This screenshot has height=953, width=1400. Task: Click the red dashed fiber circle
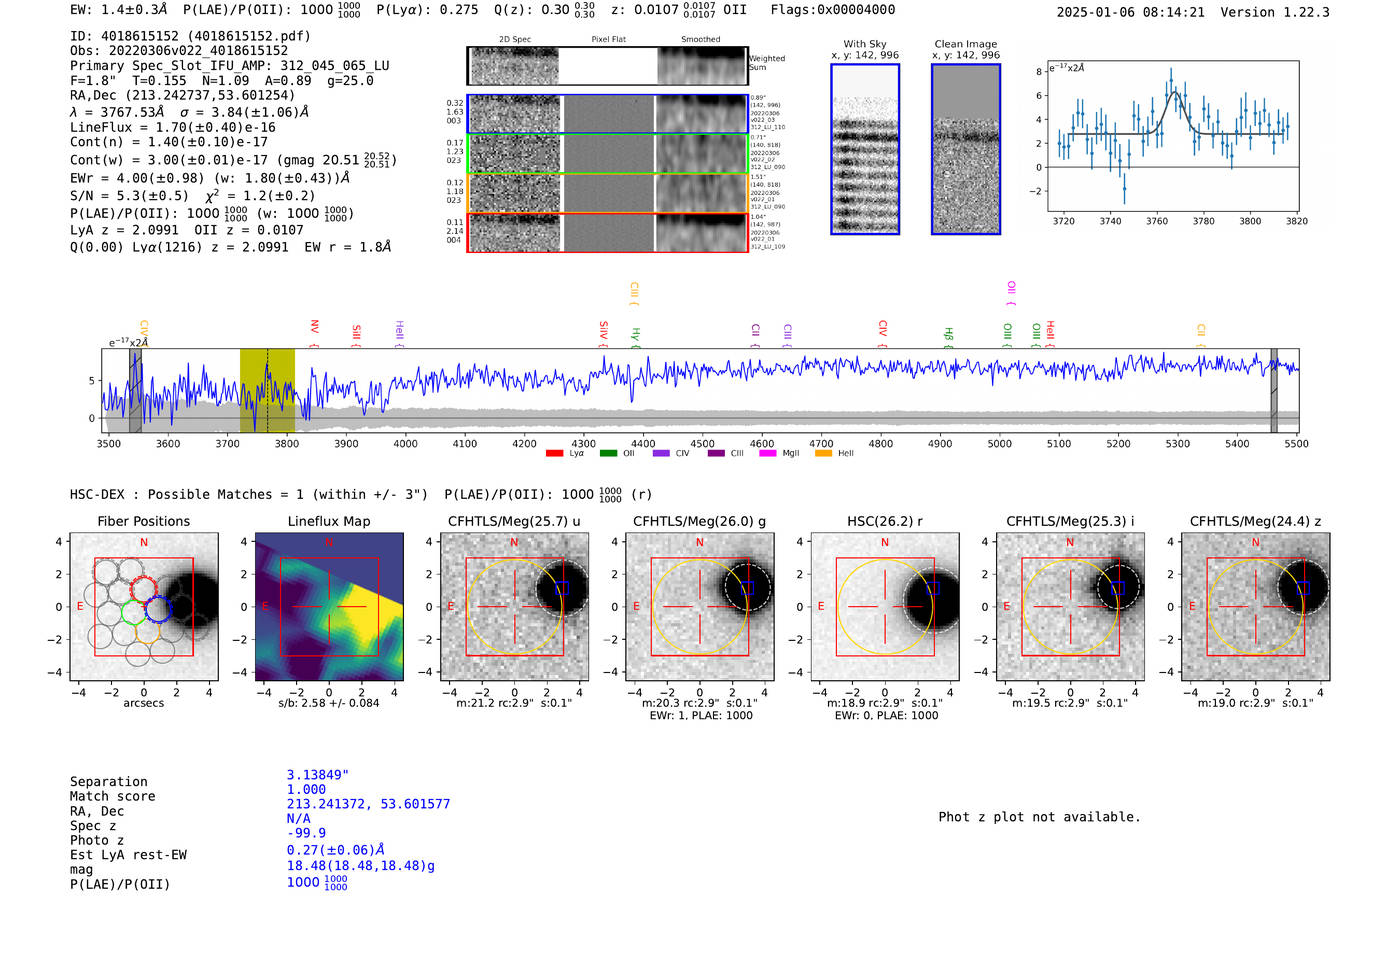pyautogui.click(x=144, y=589)
